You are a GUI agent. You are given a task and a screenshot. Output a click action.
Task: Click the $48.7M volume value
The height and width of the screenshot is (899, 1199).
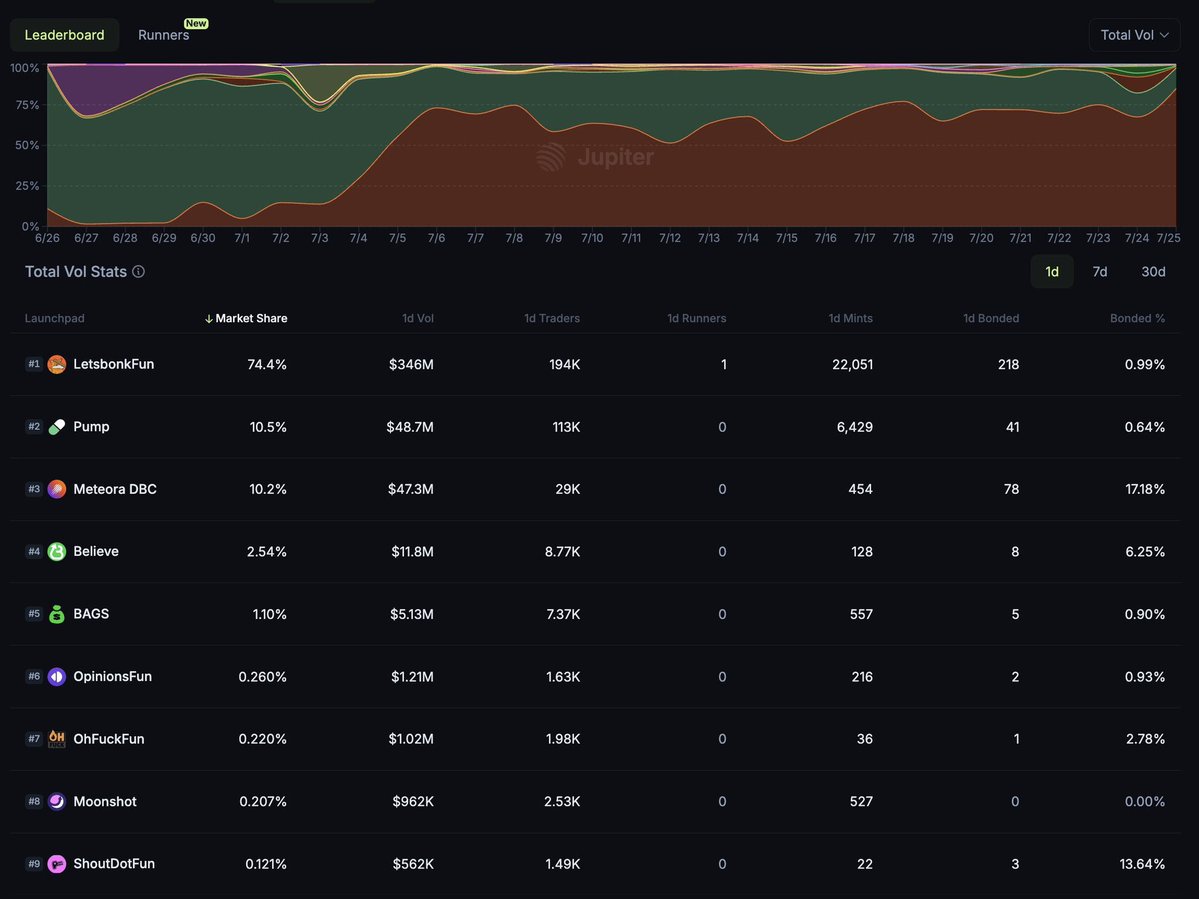tap(410, 427)
